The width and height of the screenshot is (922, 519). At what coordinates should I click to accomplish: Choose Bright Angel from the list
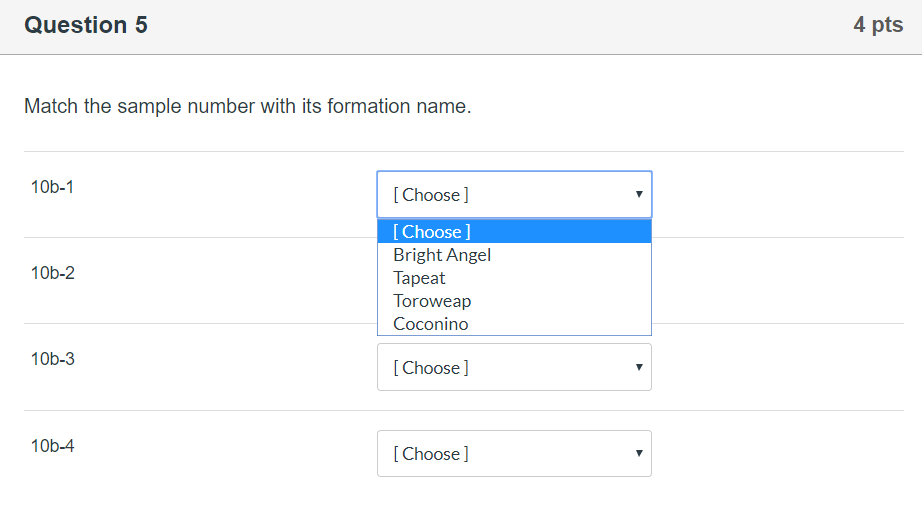tap(442, 255)
